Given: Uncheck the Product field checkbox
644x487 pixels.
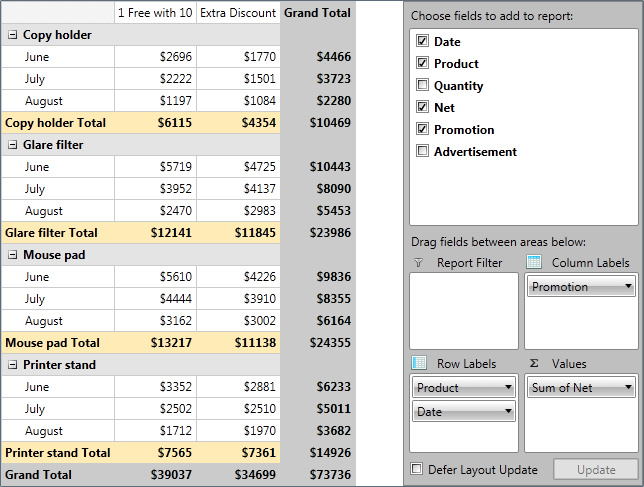Looking at the screenshot, I should click(x=422, y=62).
